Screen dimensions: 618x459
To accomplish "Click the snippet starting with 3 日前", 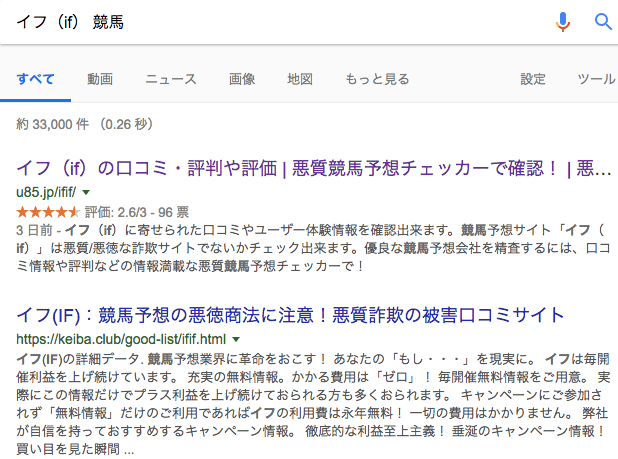I will 314,248.
